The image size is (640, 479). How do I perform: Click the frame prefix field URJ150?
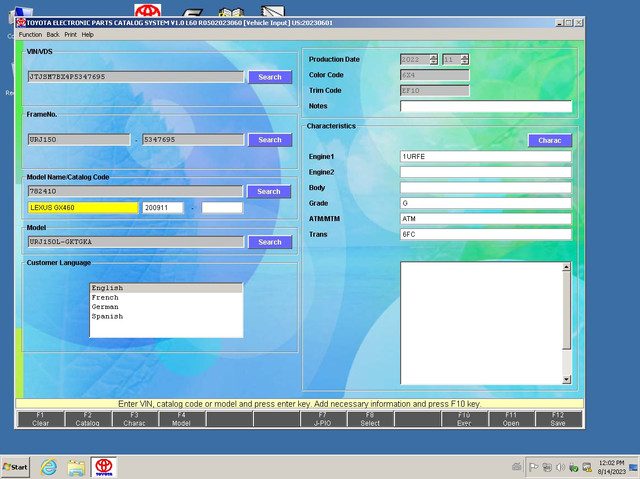click(x=79, y=140)
